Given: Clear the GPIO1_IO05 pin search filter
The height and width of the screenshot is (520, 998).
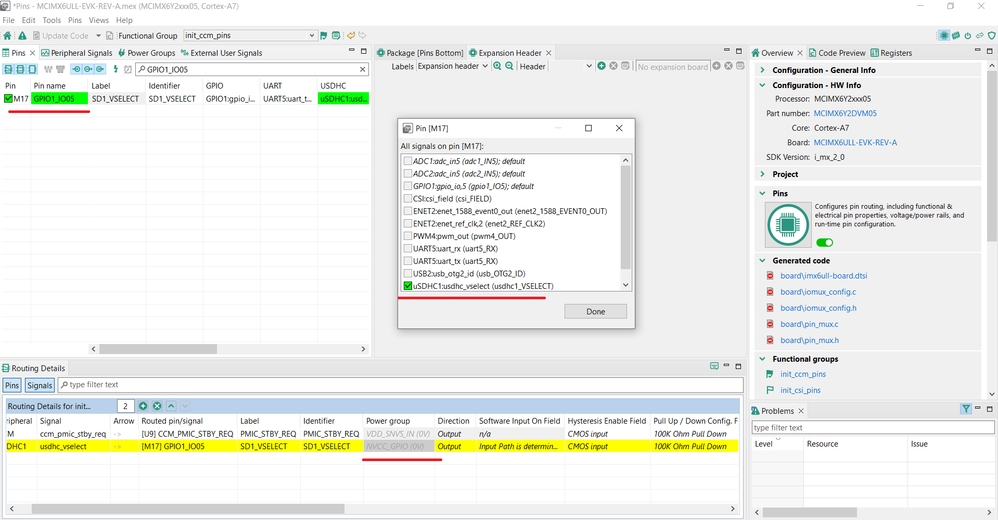Looking at the screenshot, I should click(363, 69).
